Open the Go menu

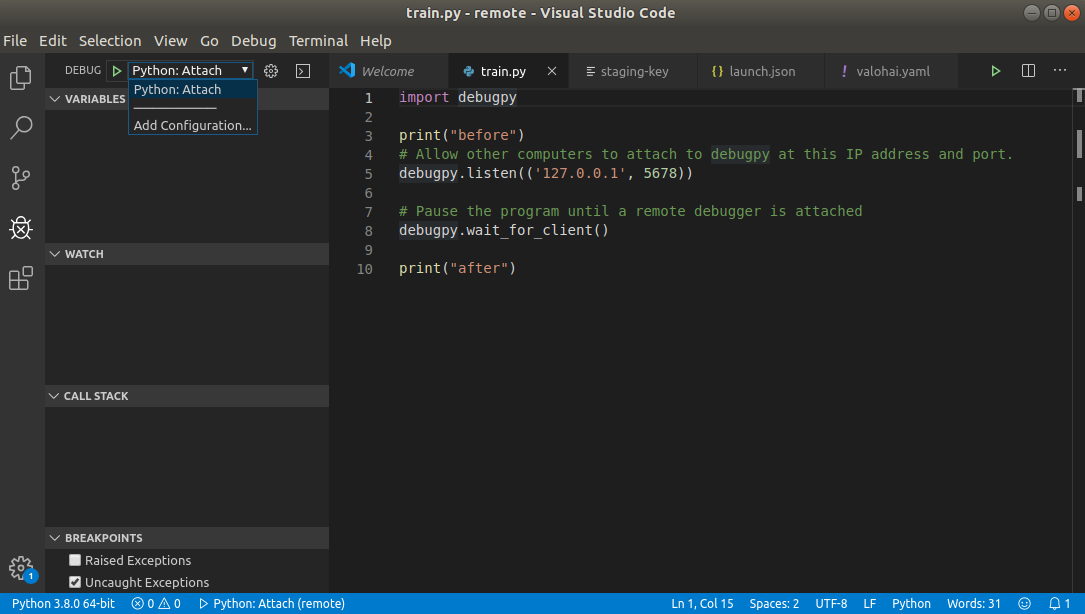[x=209, y=41]
